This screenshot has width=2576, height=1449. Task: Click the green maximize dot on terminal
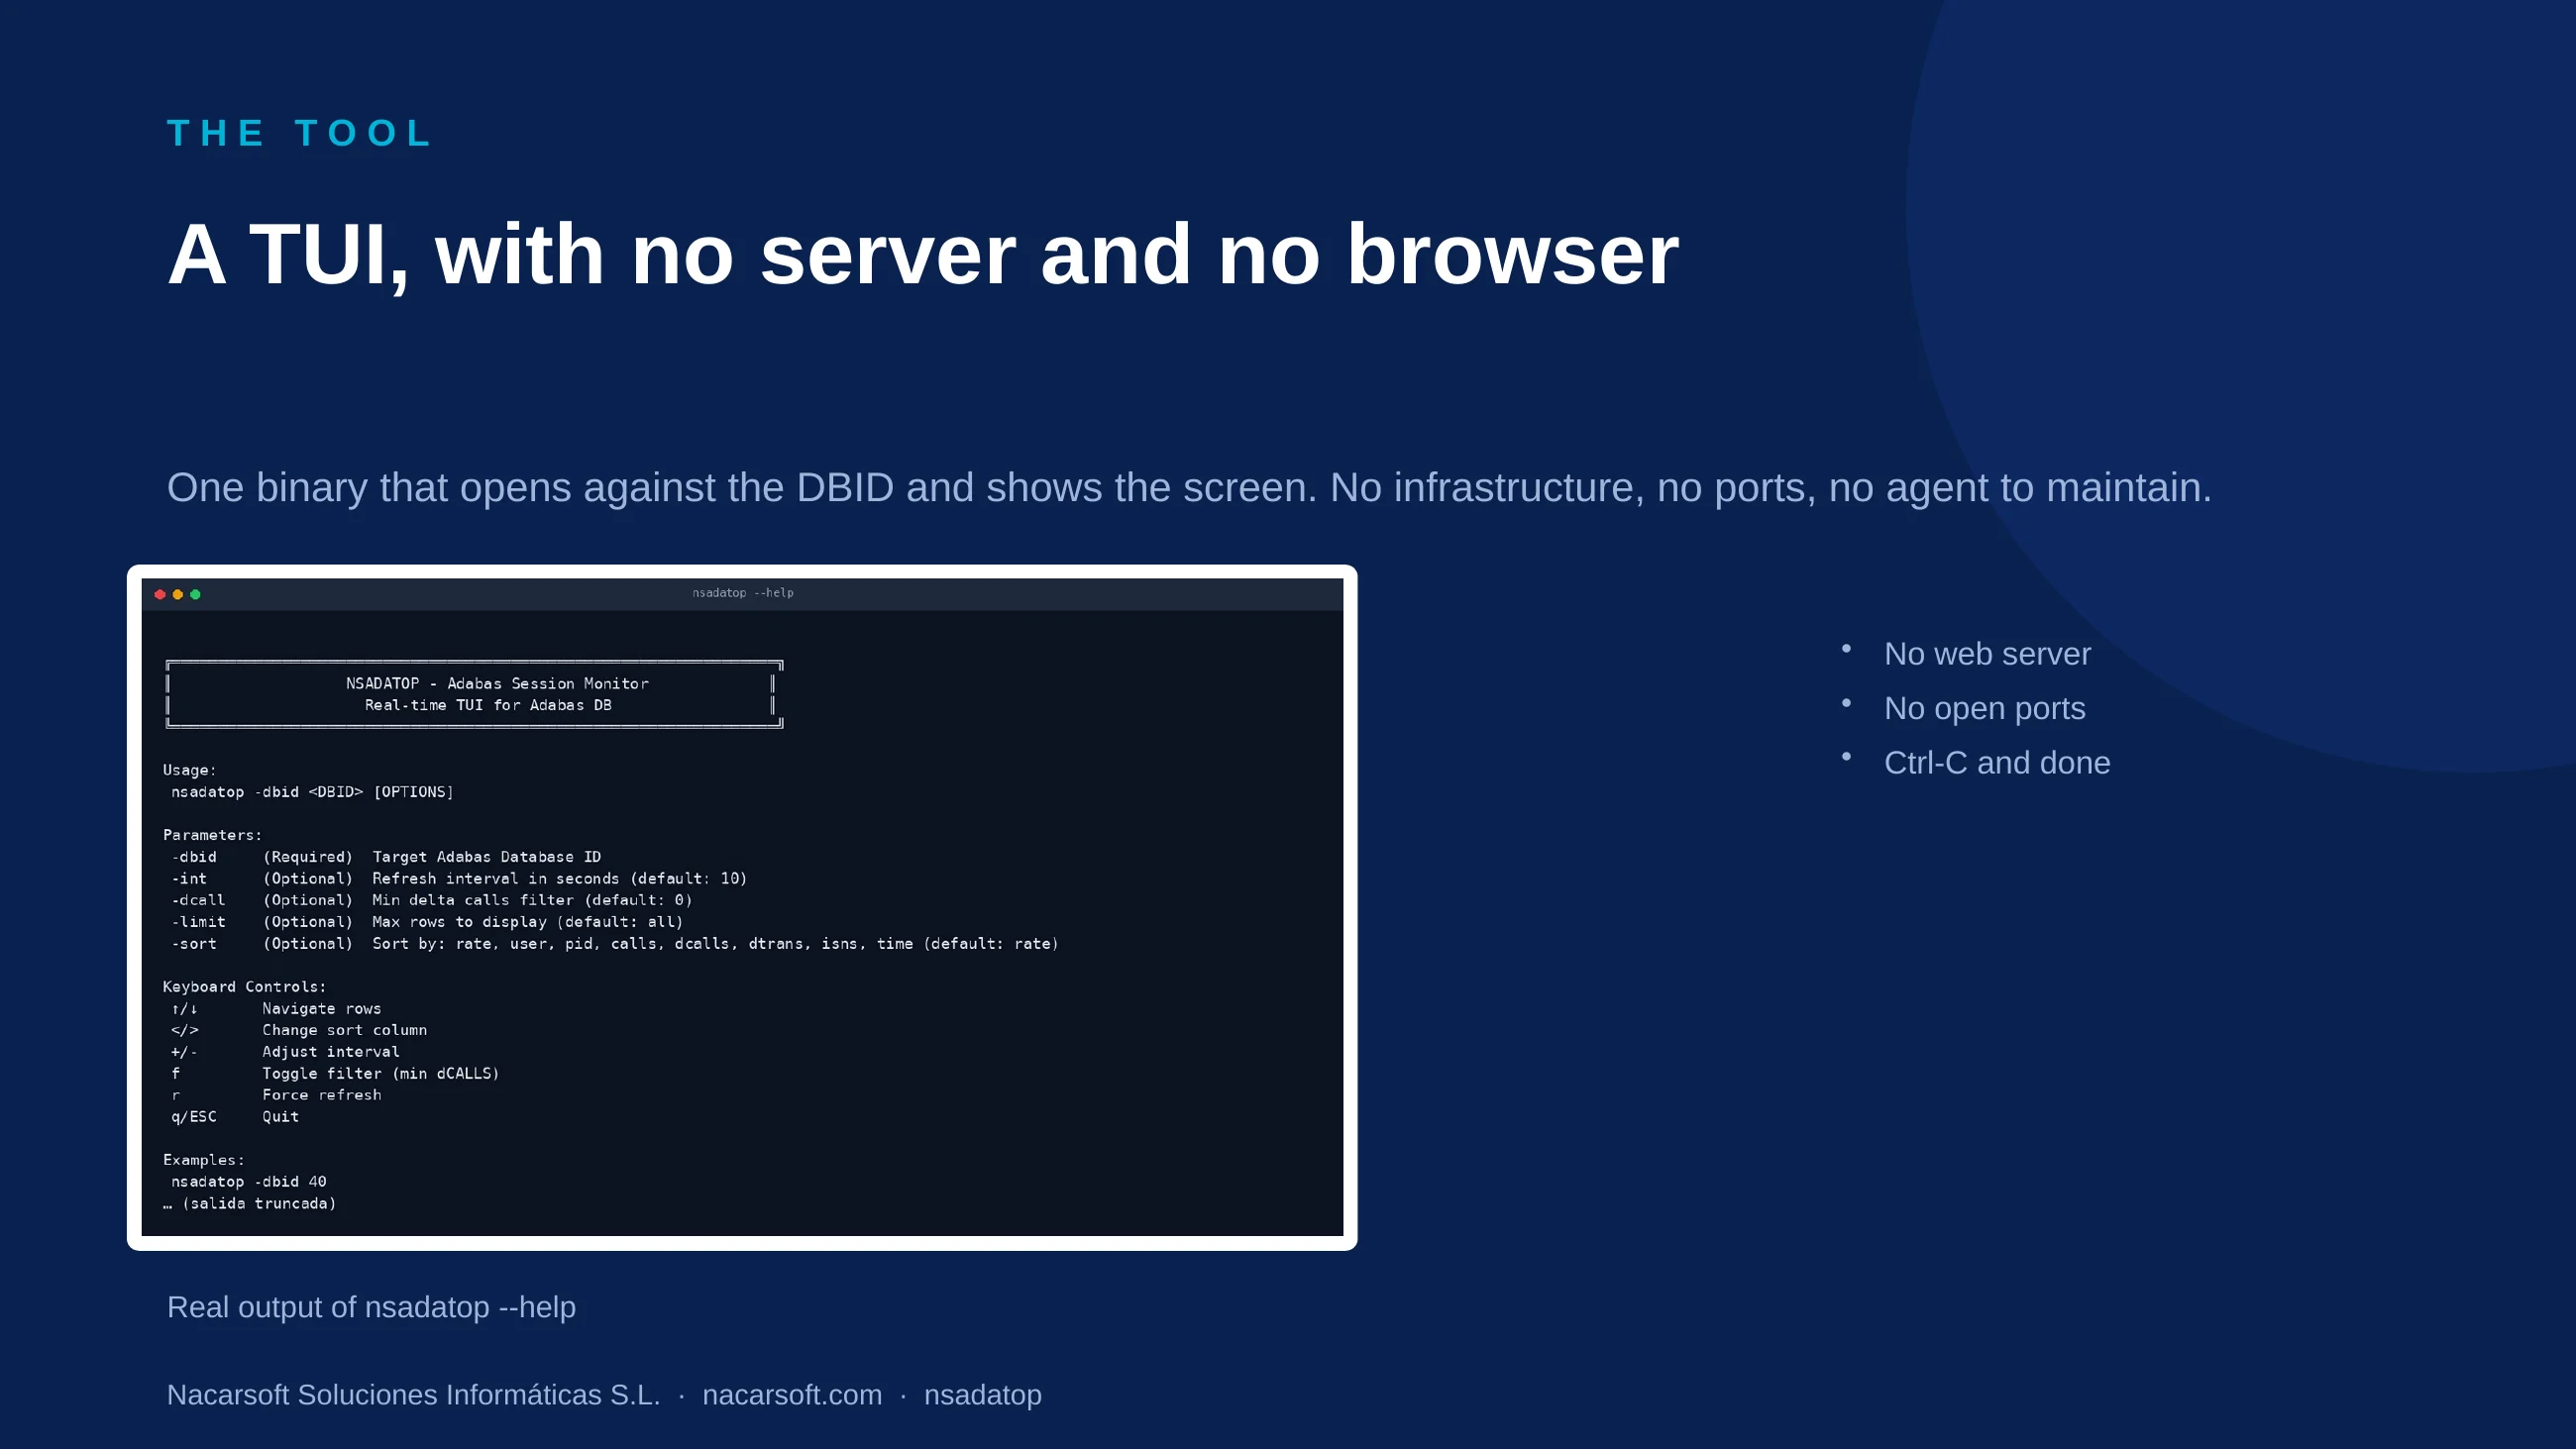pos(196,594)
